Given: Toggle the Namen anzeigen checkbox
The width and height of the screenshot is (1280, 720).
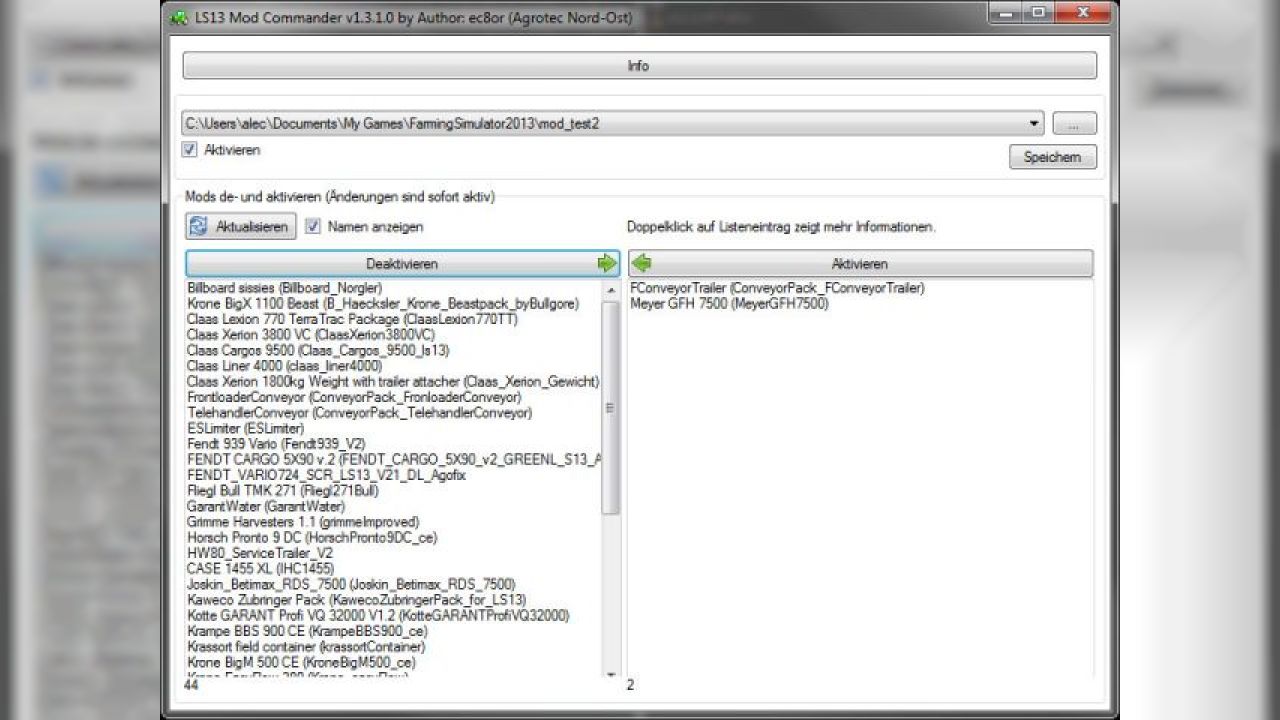Looking at the screenshot, I should [x=313, y=227].
